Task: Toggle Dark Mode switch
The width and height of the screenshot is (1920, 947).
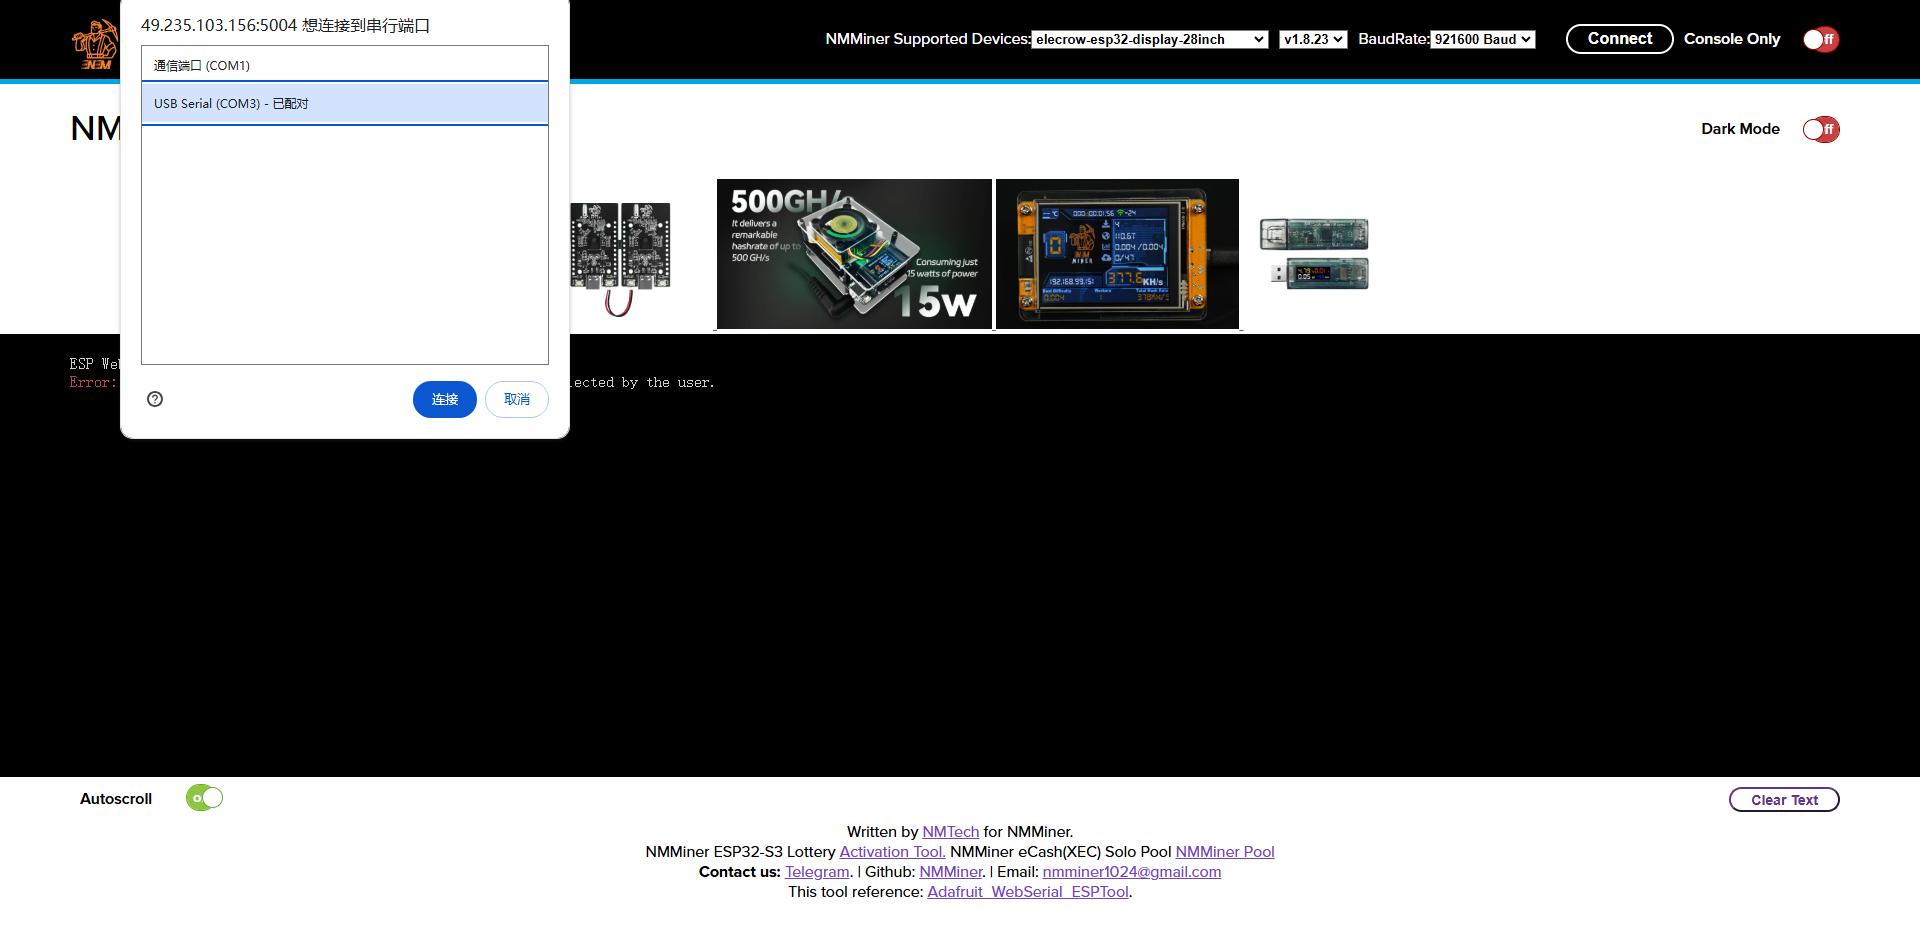Action: (1820, 129)
